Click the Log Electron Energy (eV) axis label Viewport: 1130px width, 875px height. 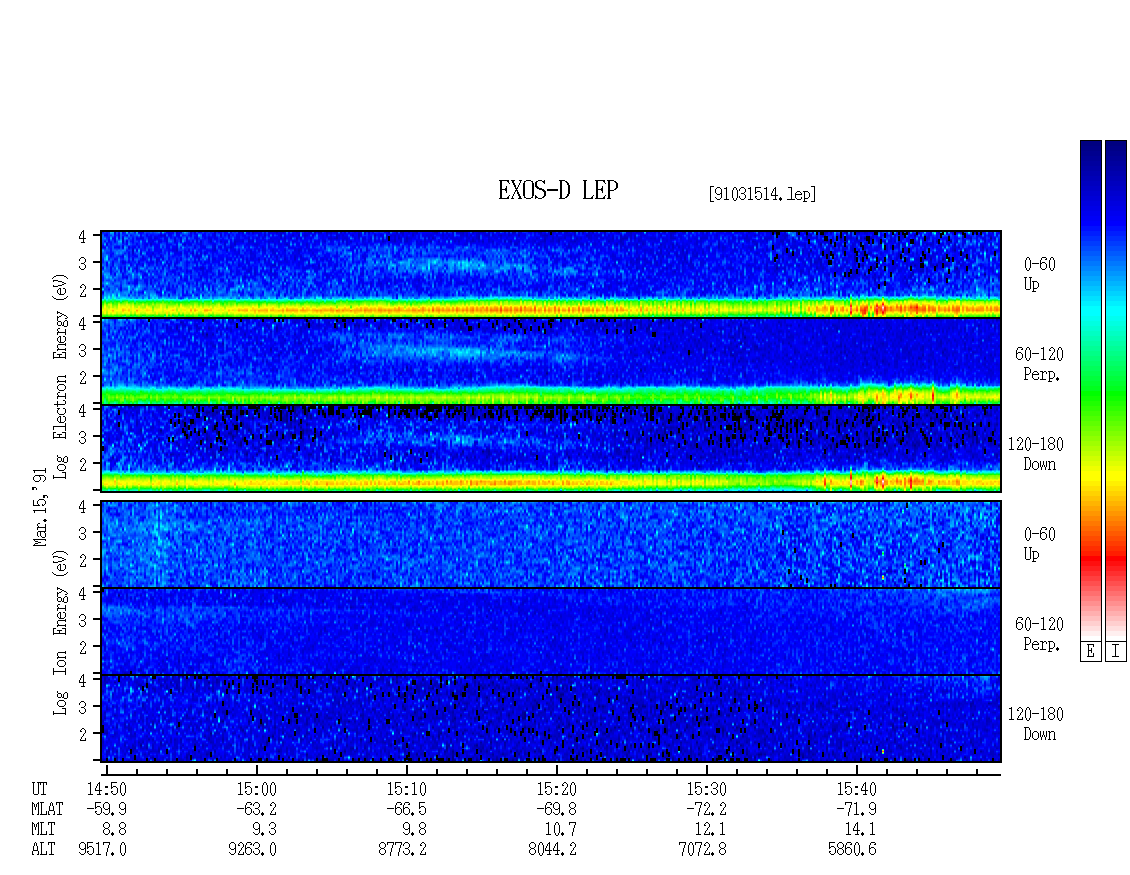[x=61, y=376]
